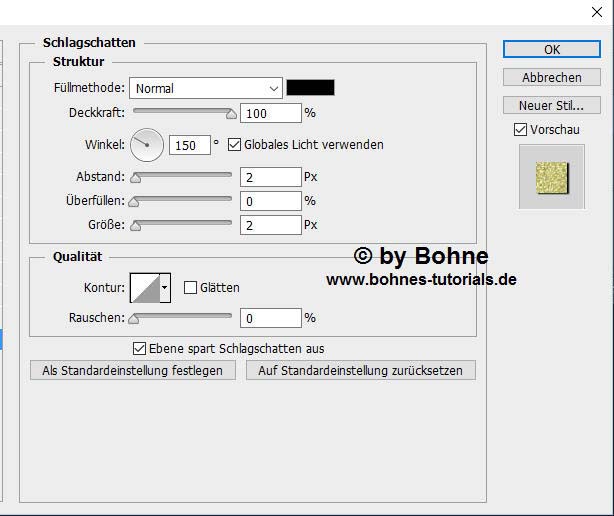Expand the Kontur picker arrow
Image resolution: width=614 pixels, height=516 pixels.
(x=165, y=288)
